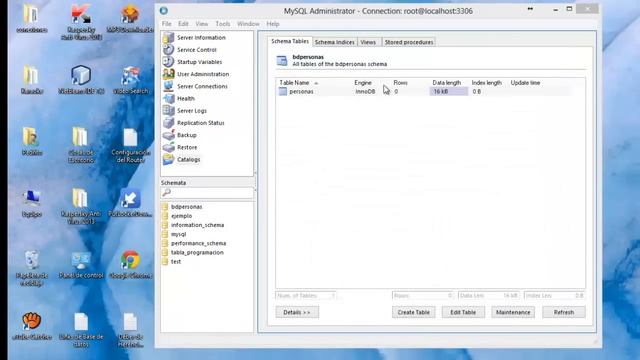Open the Edit menu
Viewport: 640px width, 360px height.
[183, 24]
